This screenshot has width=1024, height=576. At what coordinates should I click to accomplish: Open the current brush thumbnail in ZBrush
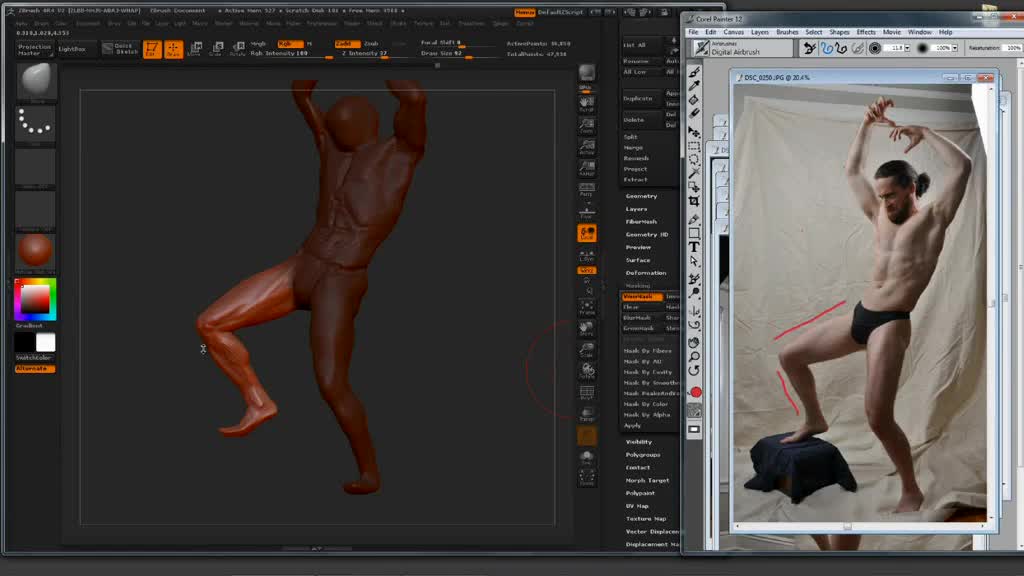tap(36, 82)
